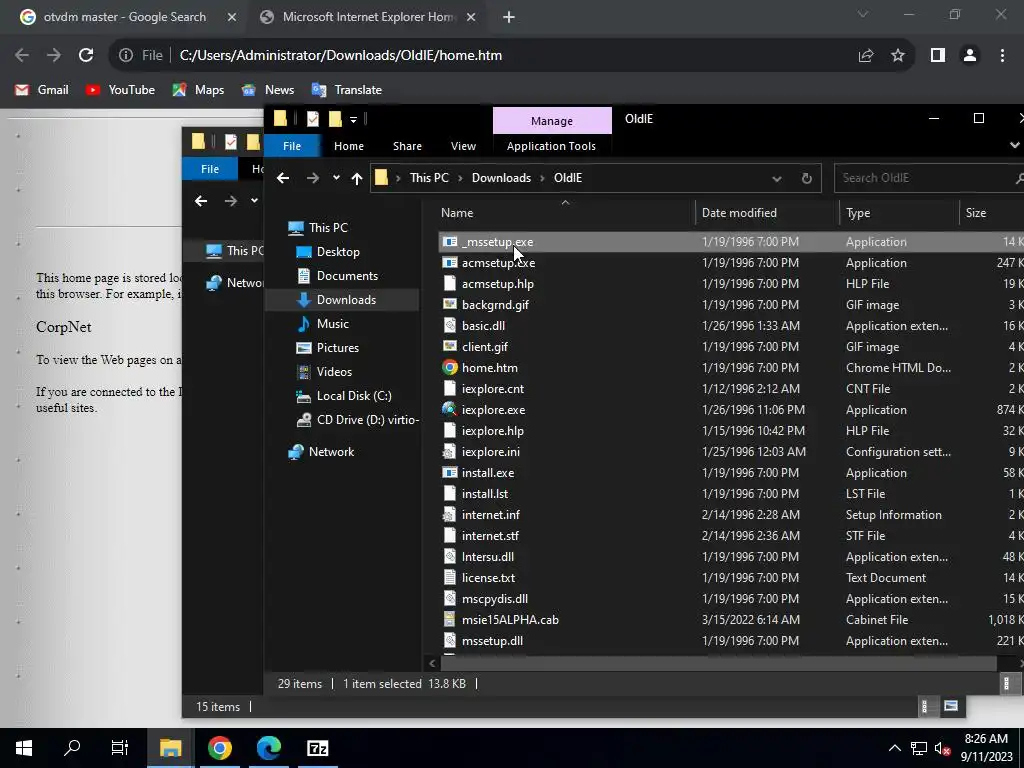1024x768 pixels.
Task: Open Quick Access Toolbar customize dropdown
Action: point(353,119)
